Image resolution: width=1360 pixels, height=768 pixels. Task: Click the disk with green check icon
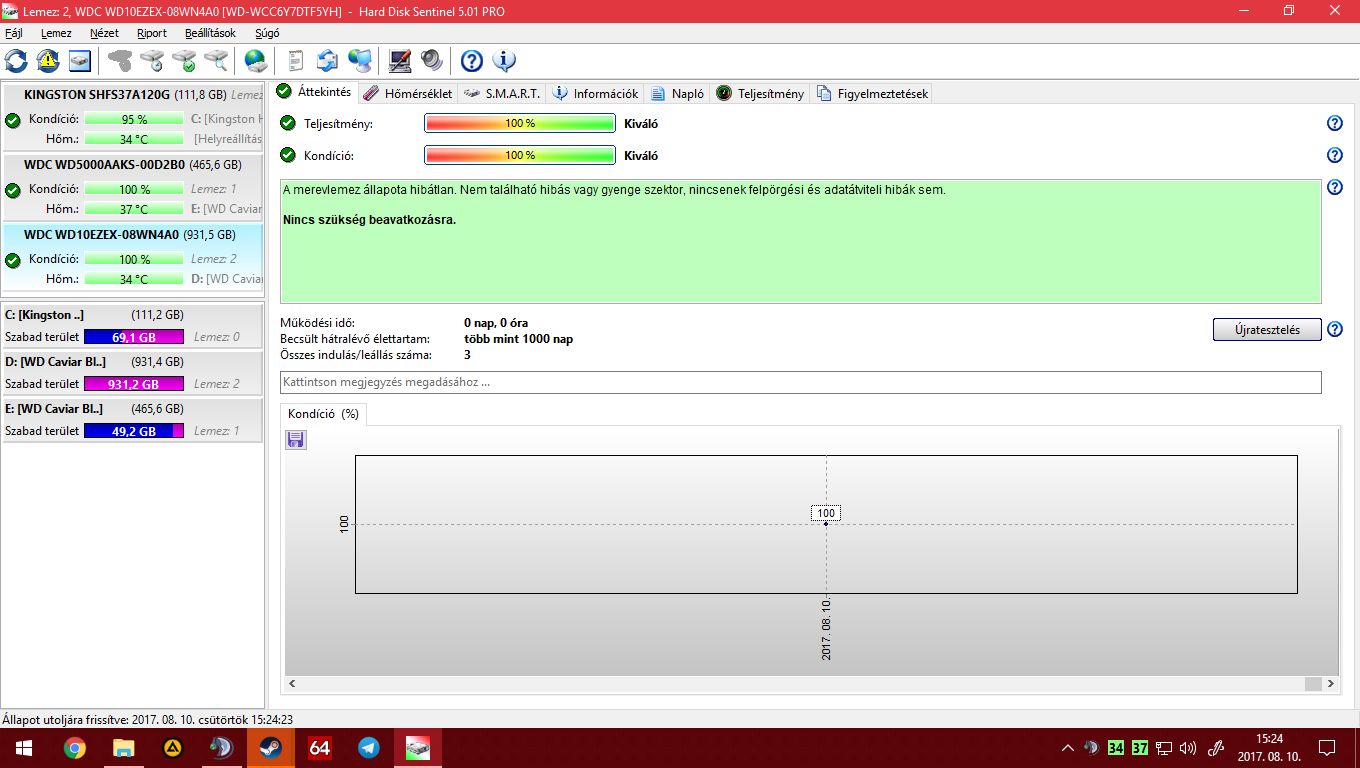(x=184, y=61)
